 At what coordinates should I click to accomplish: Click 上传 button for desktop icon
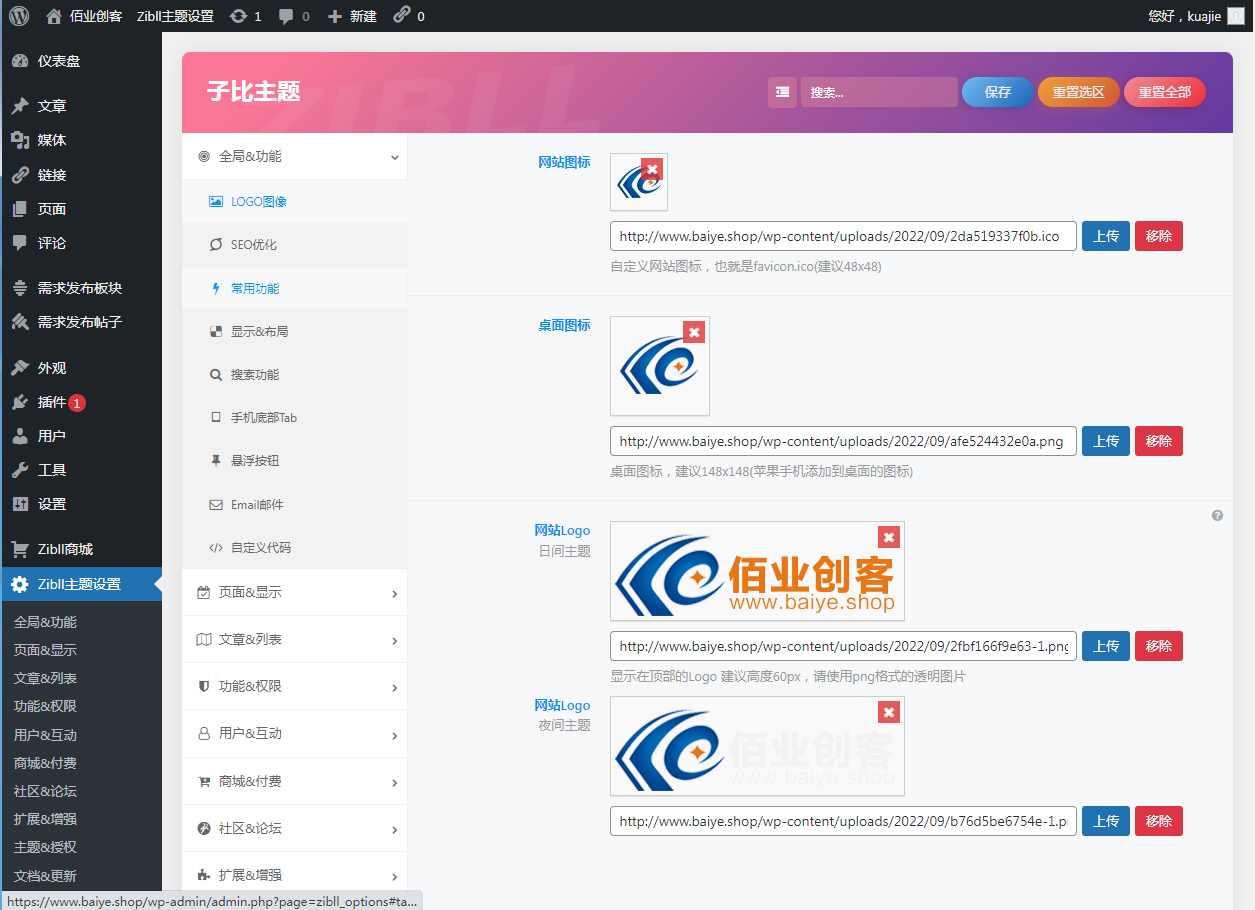(x=1105, y=441)
